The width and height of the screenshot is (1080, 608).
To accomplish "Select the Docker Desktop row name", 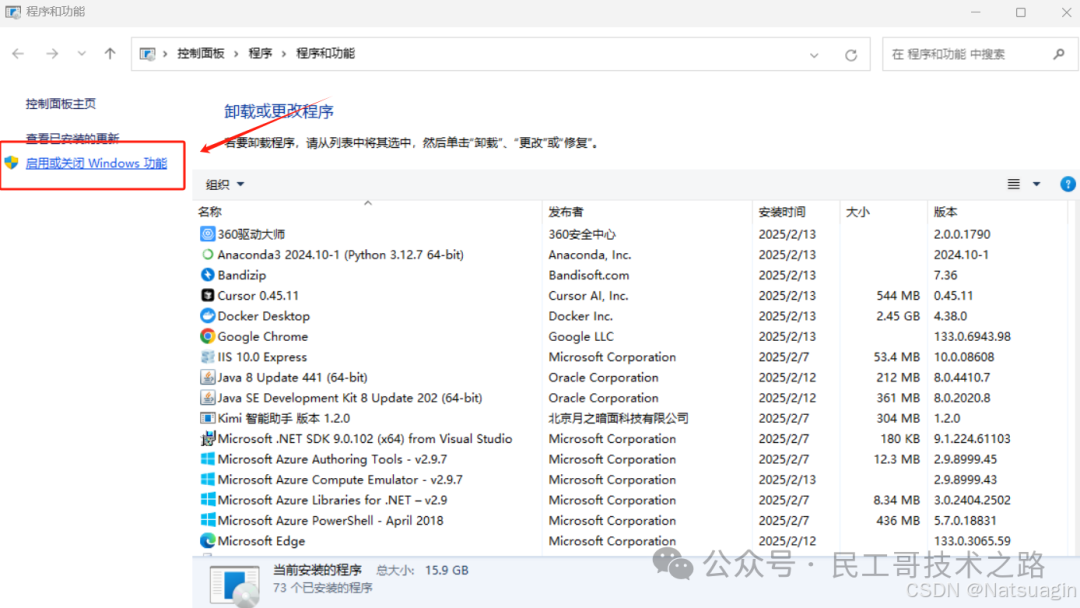I will [x=264, y=316].
